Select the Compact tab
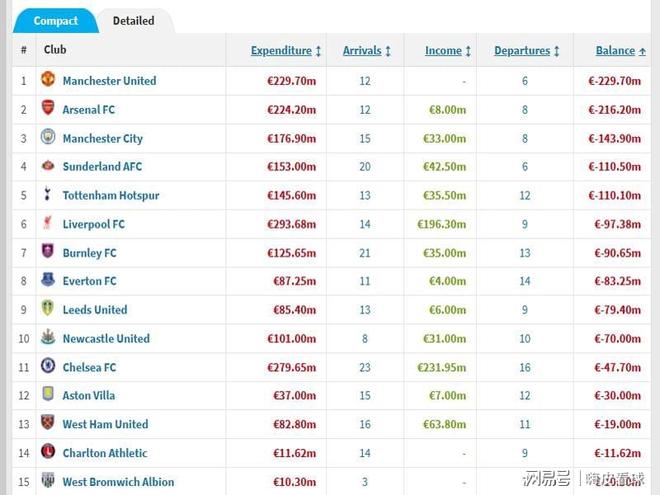 point(56,21)
